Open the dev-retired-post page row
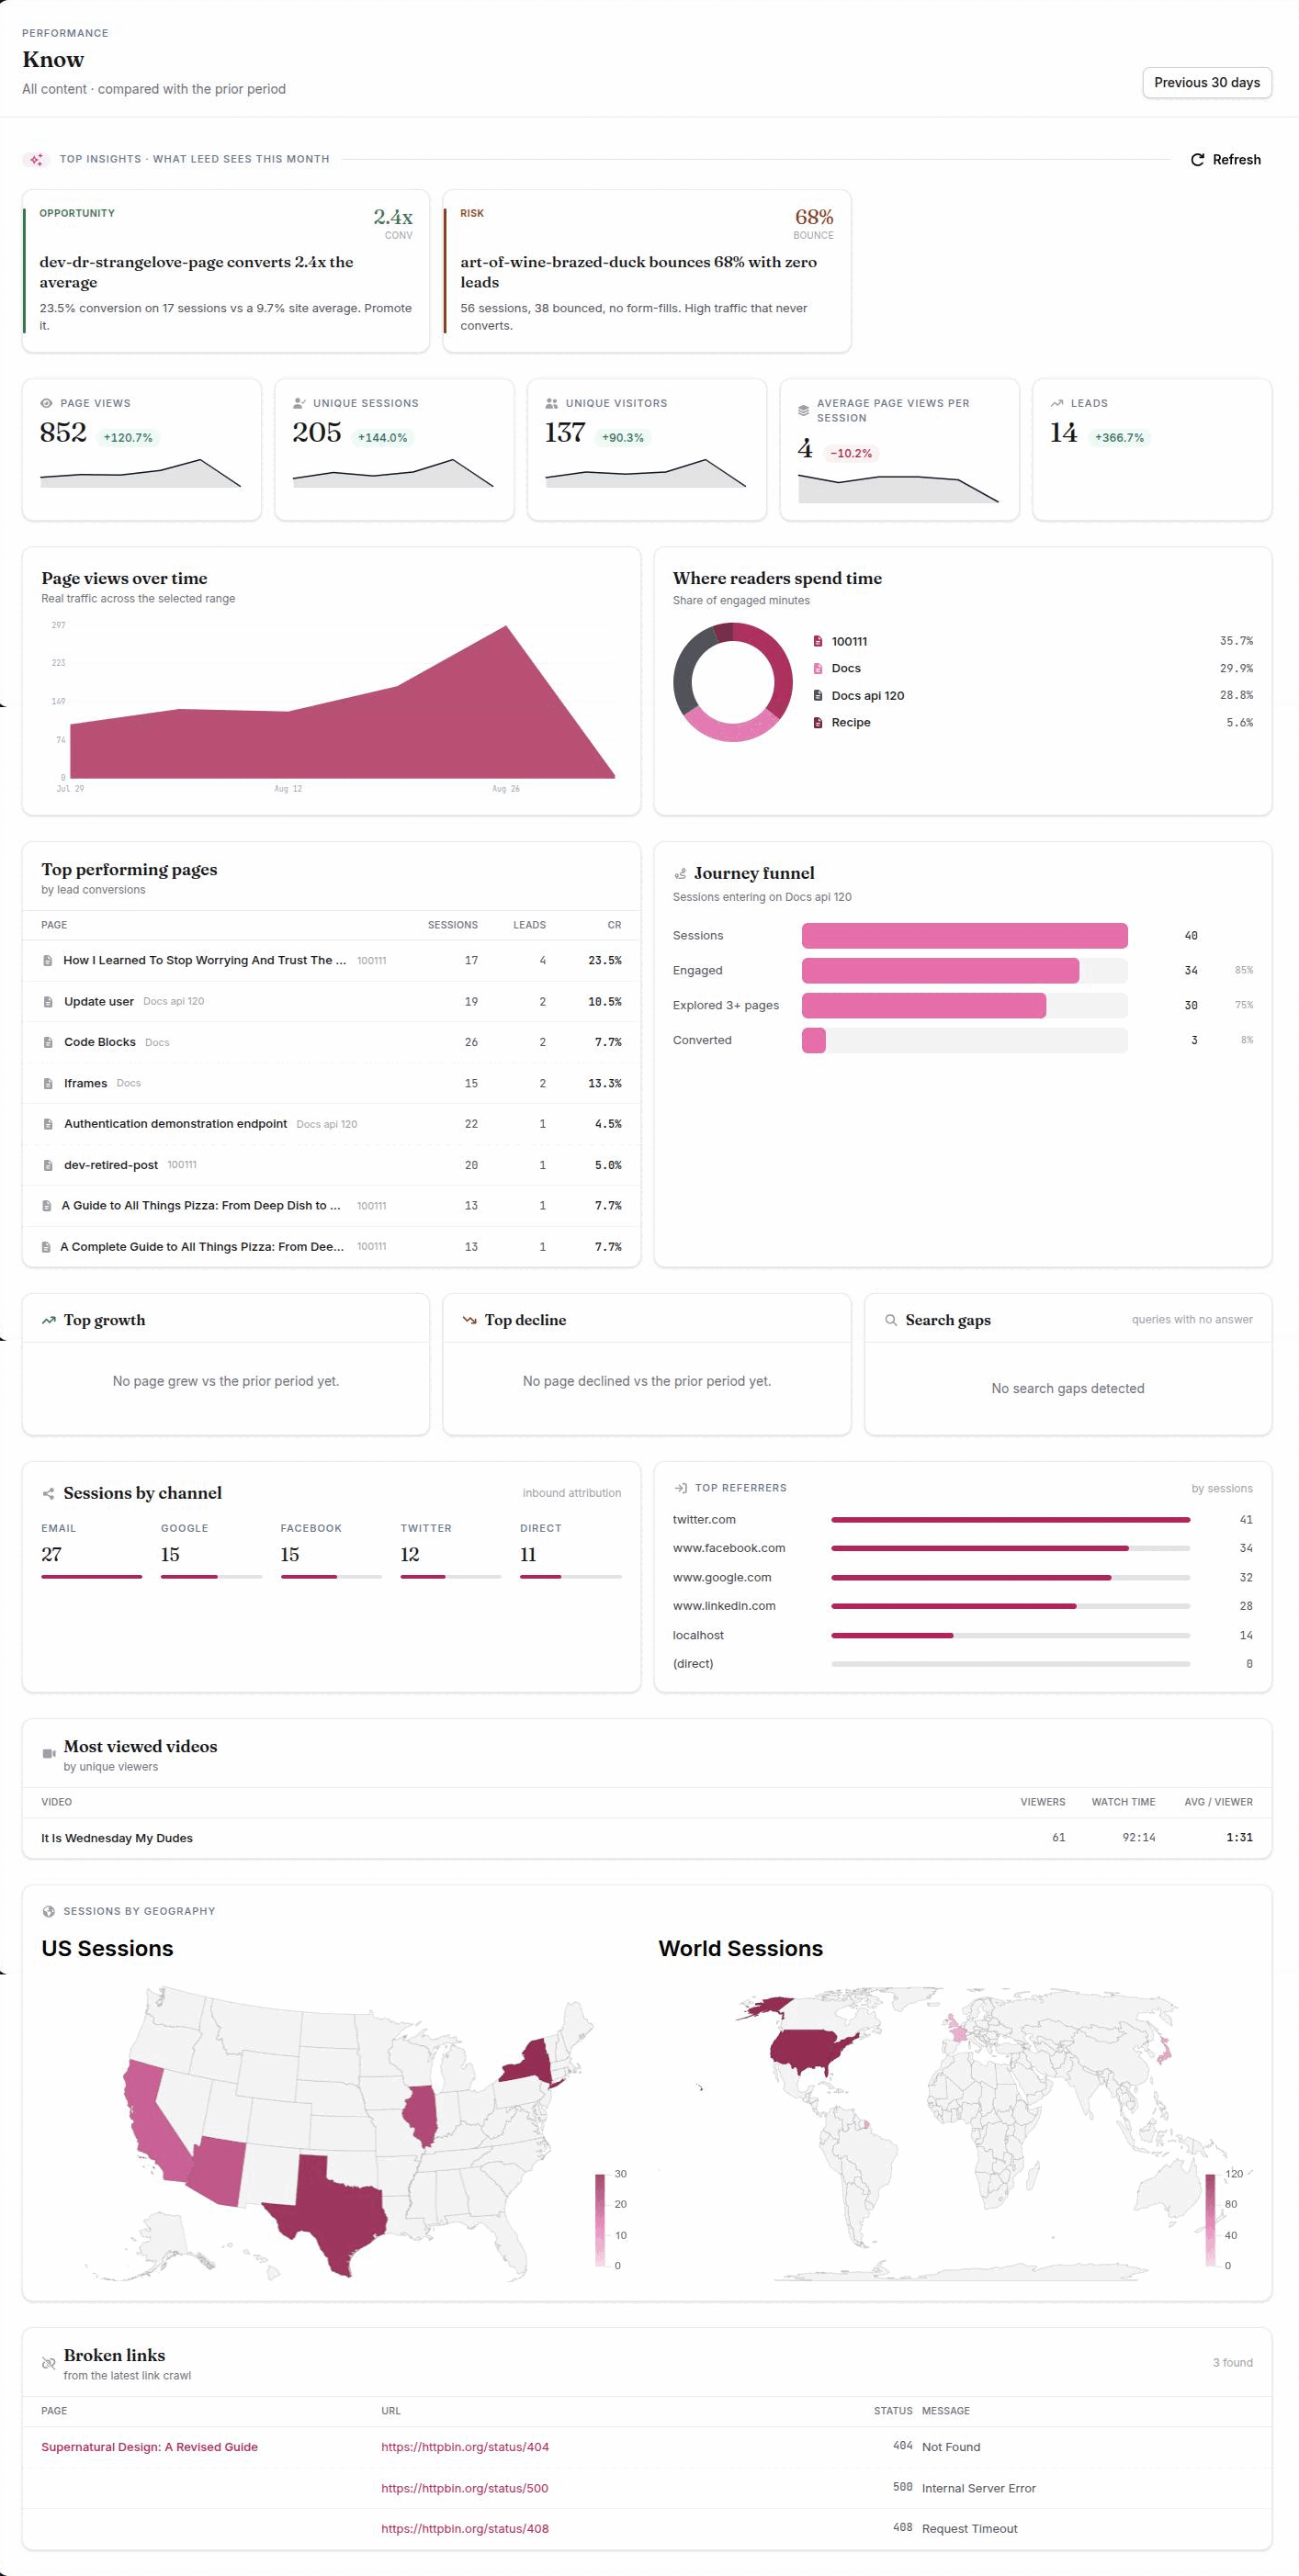This screenshot has width=1299, height=2576. coord(331,1165)
